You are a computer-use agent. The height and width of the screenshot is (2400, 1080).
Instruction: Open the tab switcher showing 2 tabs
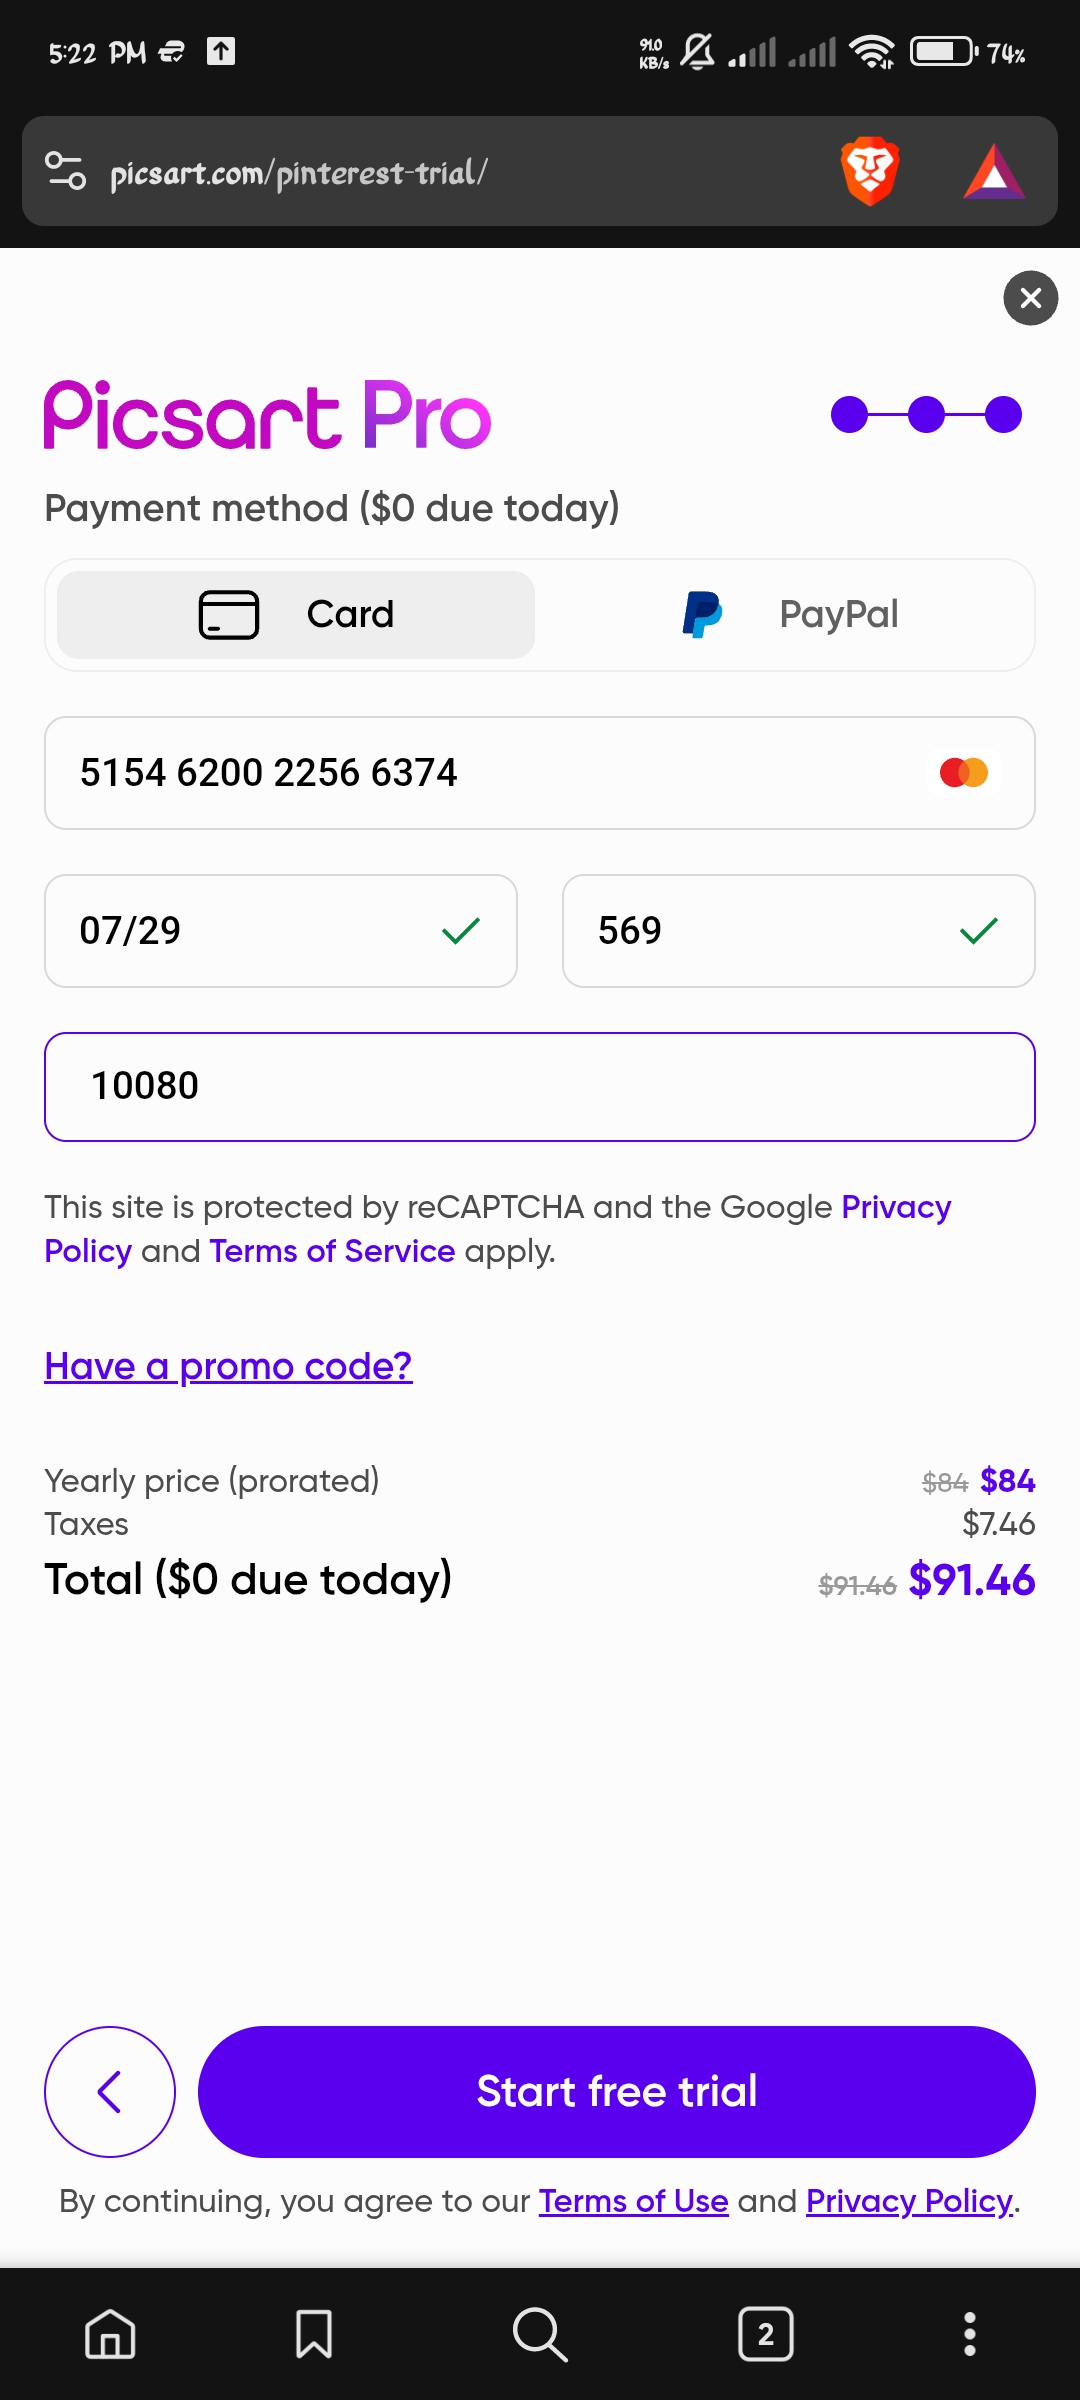click(766, 2334)
